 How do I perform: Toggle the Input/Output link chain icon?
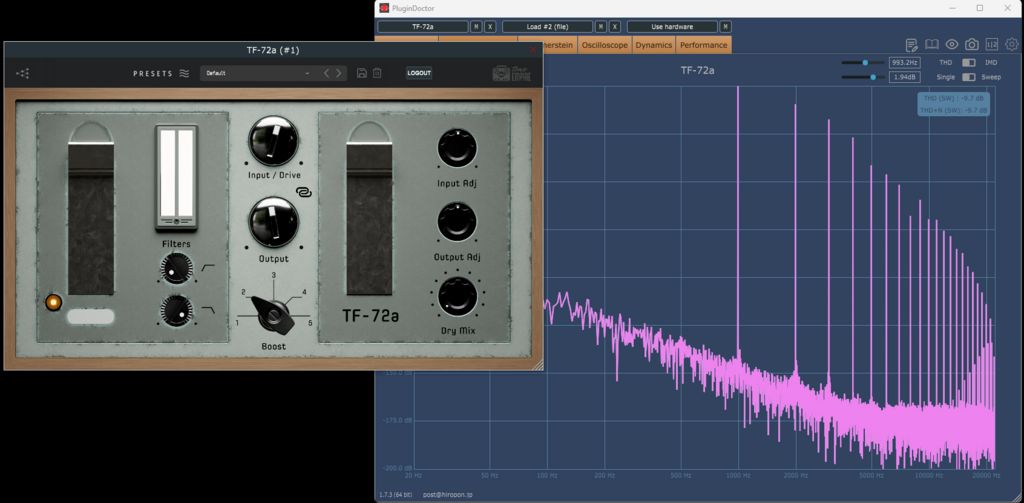pyautogui.click(x=303, y=192)
